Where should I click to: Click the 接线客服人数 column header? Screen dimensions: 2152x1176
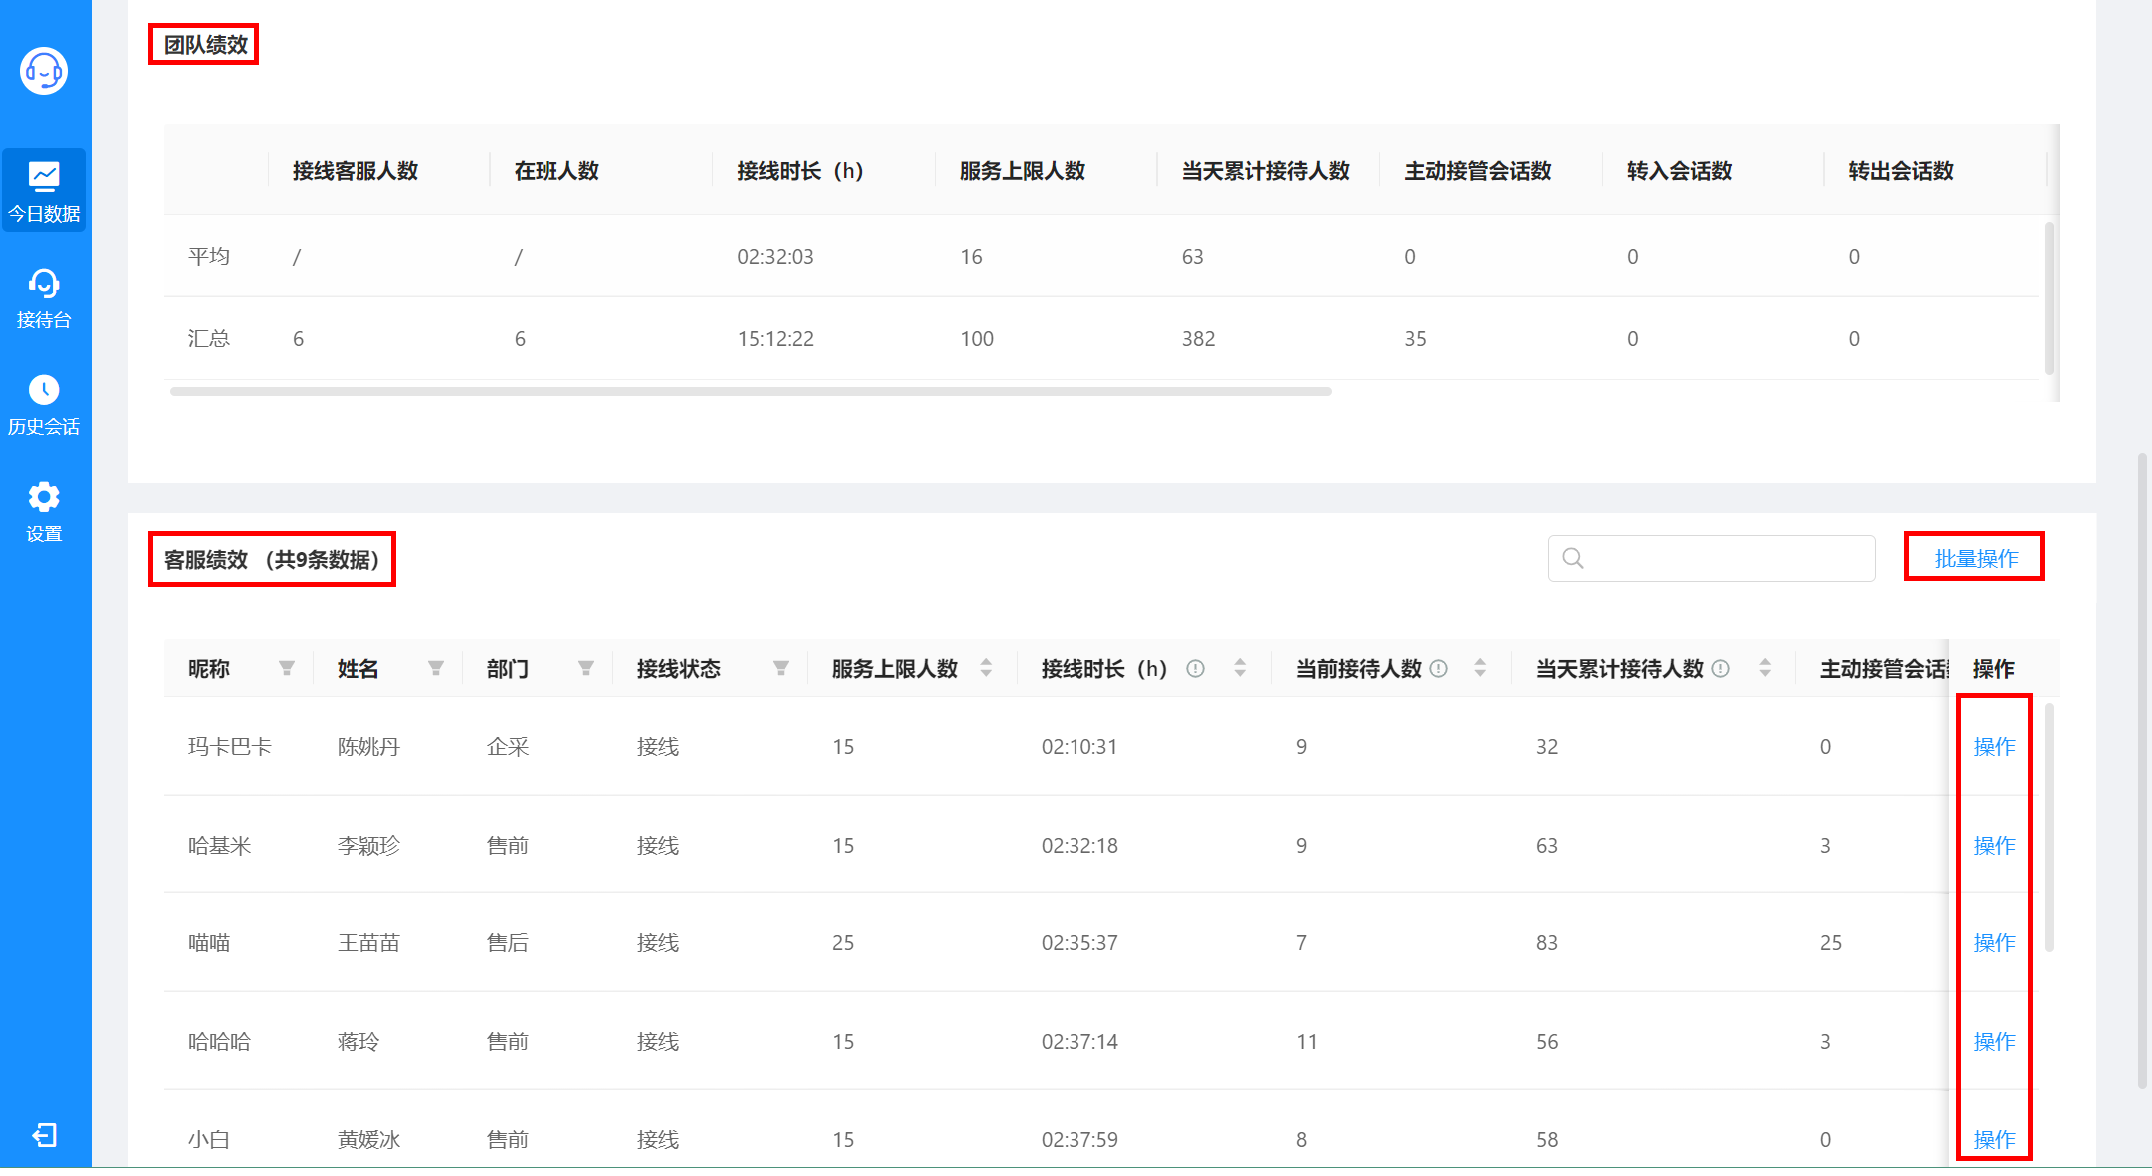coord(355,170)
